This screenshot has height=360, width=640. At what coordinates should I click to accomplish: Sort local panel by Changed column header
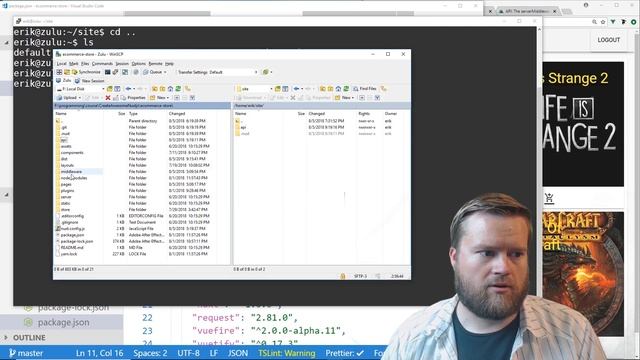pos(177,113)
